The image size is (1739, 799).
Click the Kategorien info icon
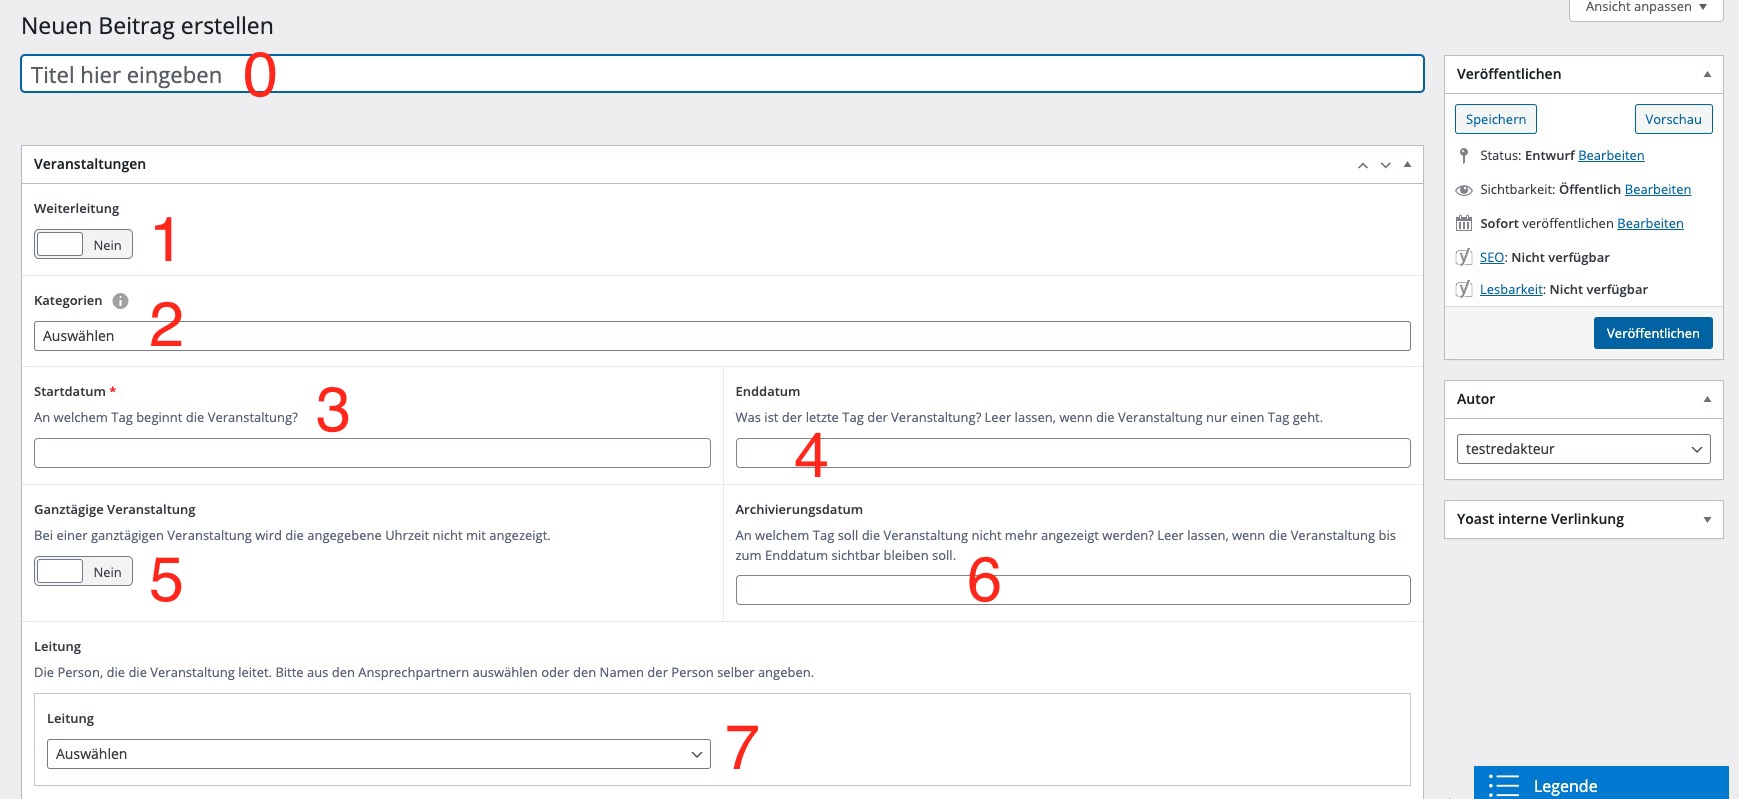121,301
